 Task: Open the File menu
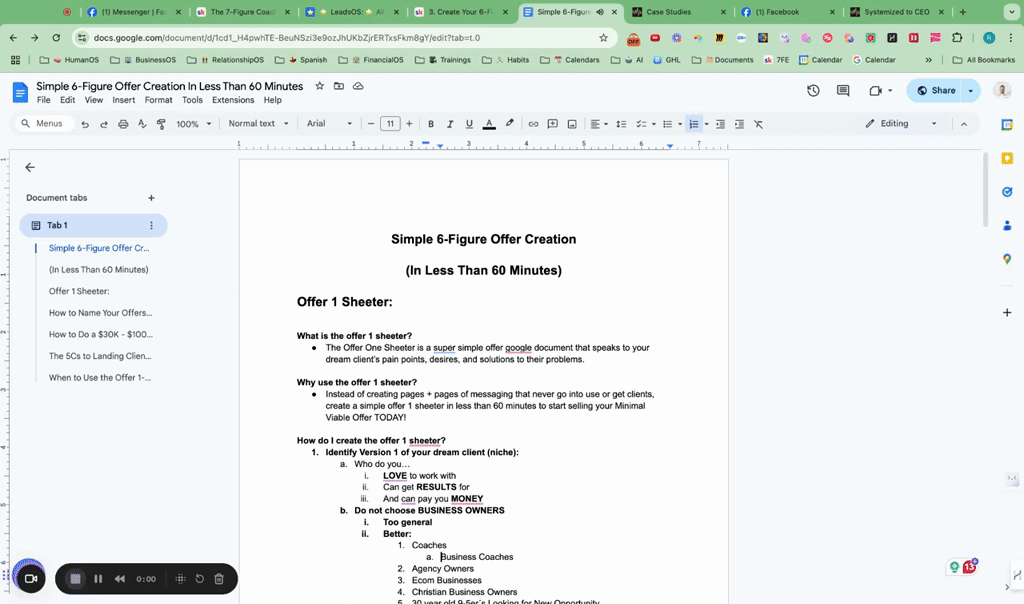click(x=44, y=100)
